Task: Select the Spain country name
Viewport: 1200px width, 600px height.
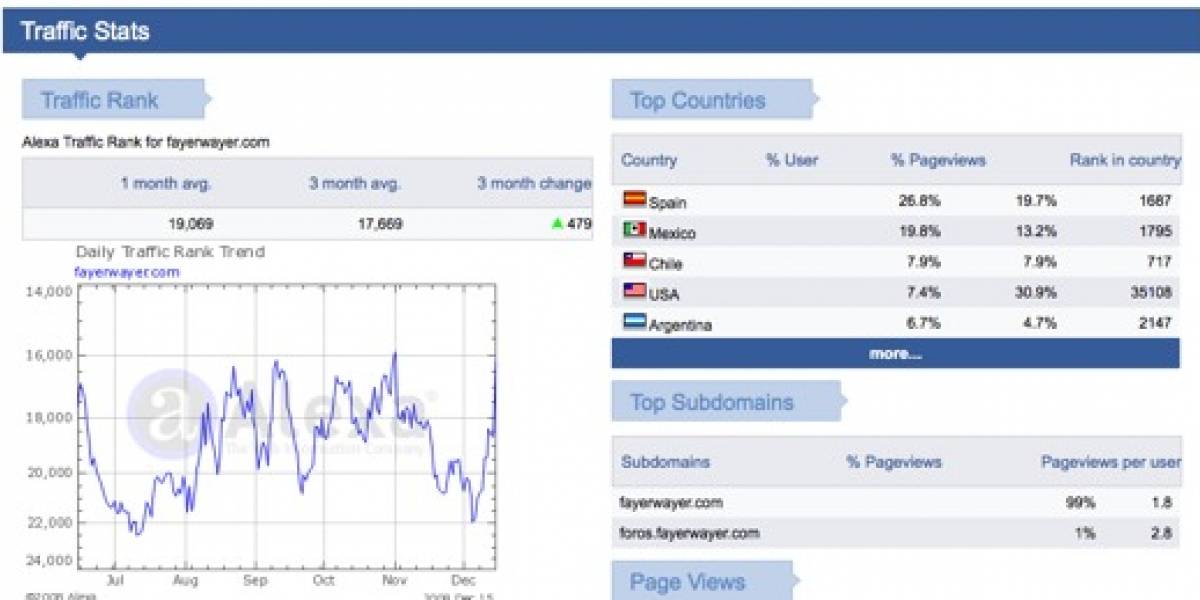Action: coord(667,202)
